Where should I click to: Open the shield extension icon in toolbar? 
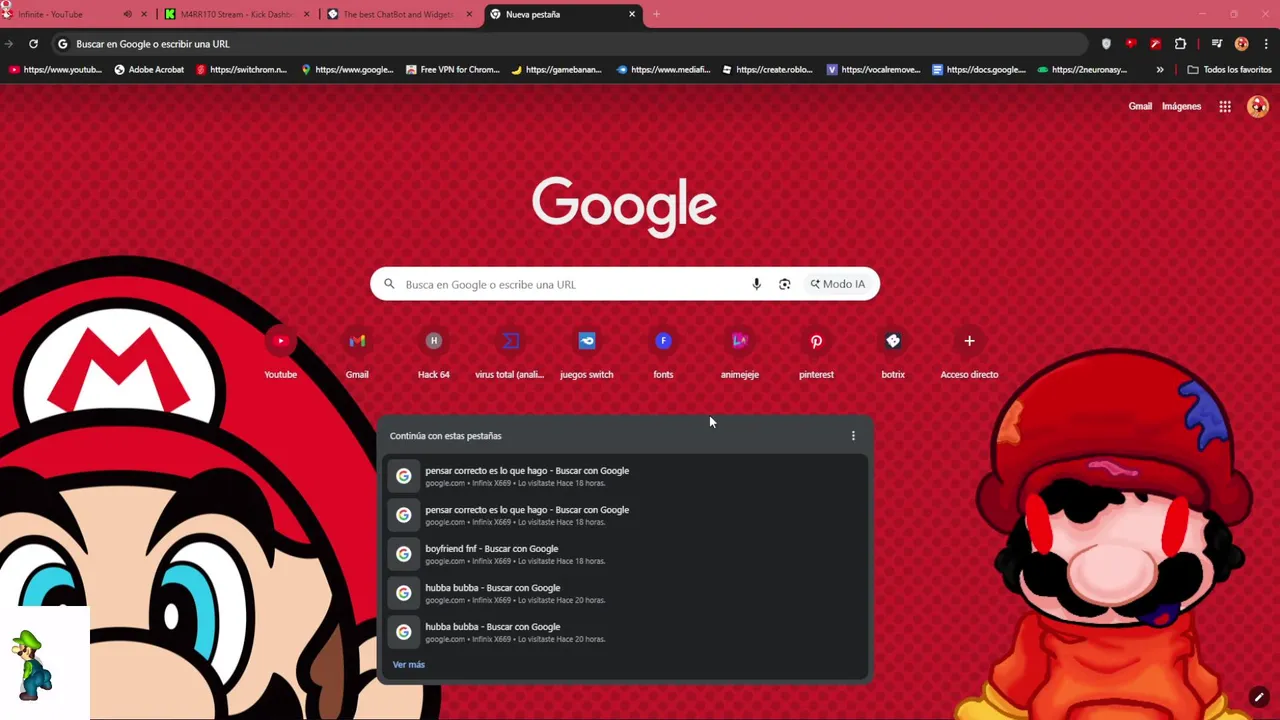click(1106, 44)
